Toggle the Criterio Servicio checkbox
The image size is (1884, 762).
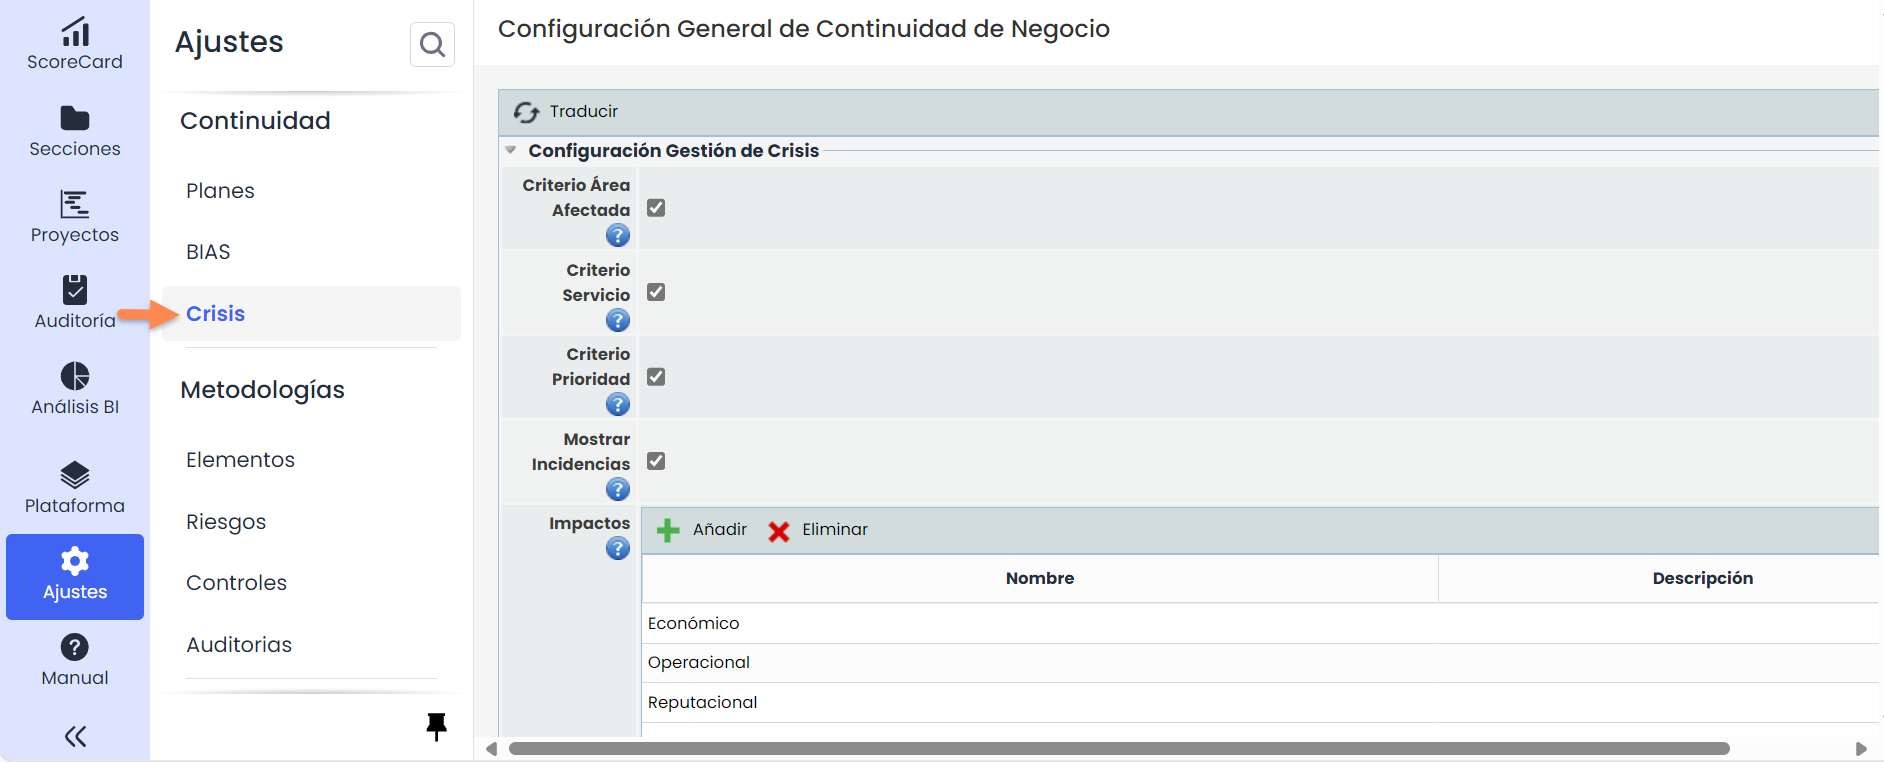656,292
